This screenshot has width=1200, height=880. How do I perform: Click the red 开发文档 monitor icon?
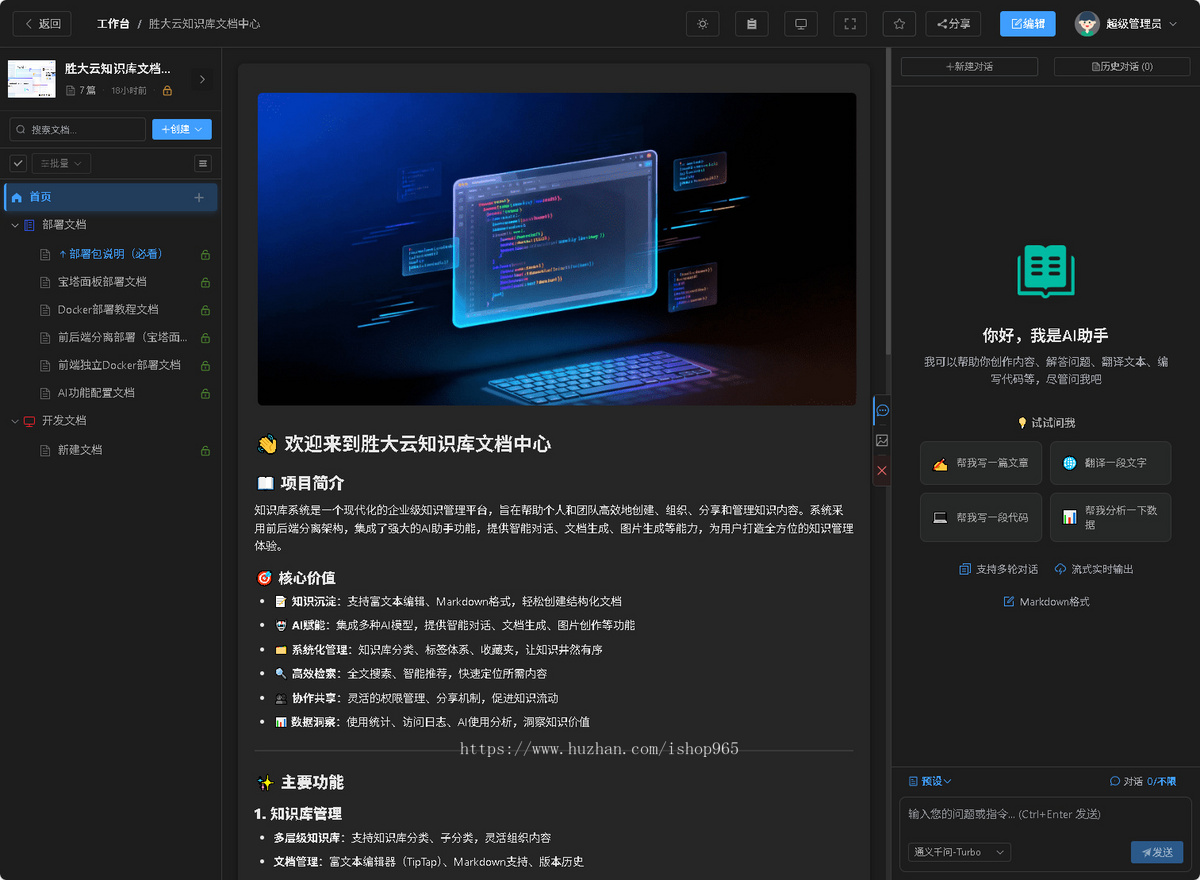[x=29, y=421]
